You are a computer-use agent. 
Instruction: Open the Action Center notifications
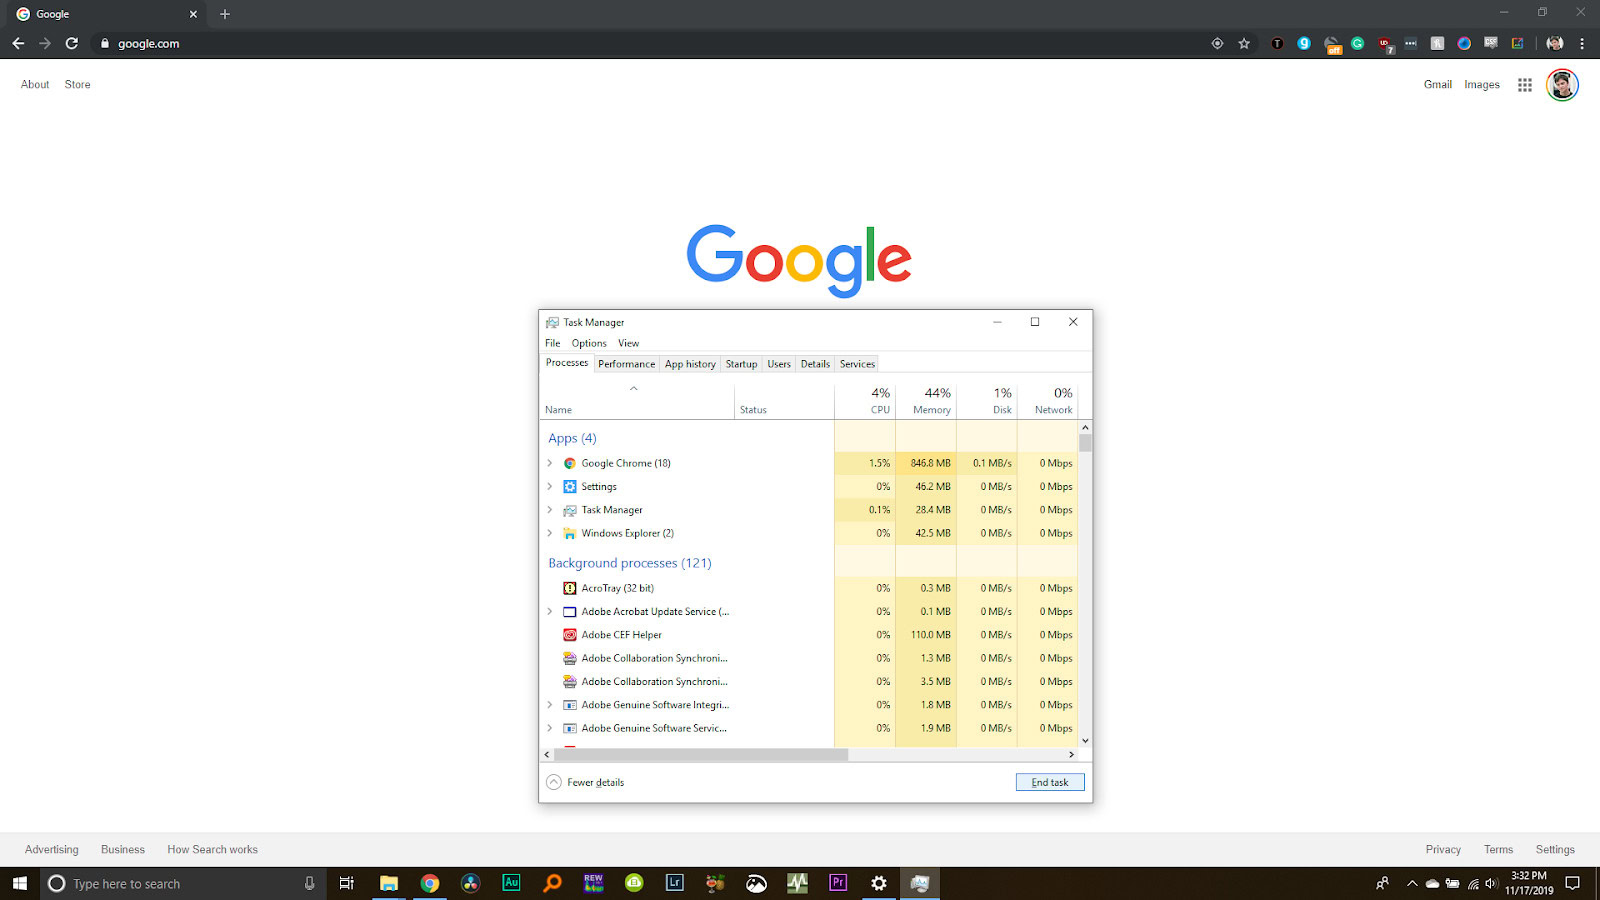(x=1573, y=883)
